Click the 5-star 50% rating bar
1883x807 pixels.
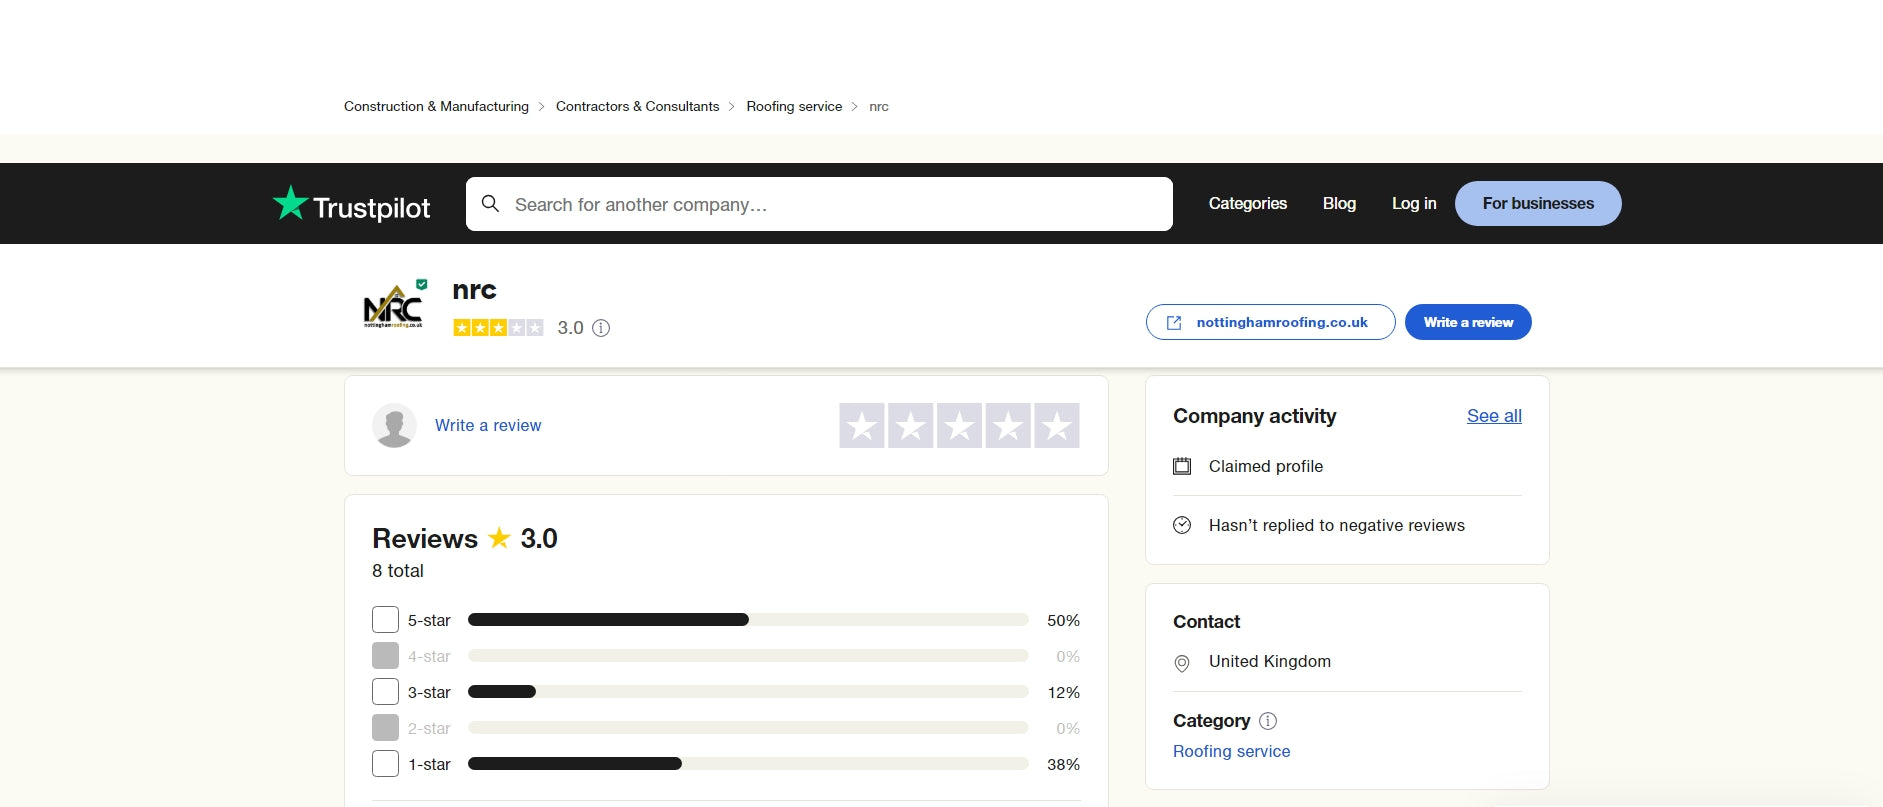[748, 620]
